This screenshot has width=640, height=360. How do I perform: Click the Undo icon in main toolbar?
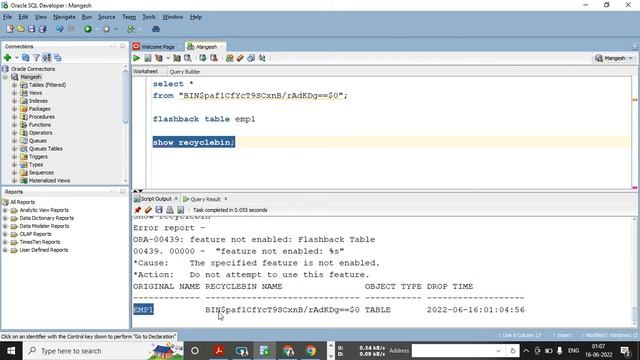pos(60,29)
